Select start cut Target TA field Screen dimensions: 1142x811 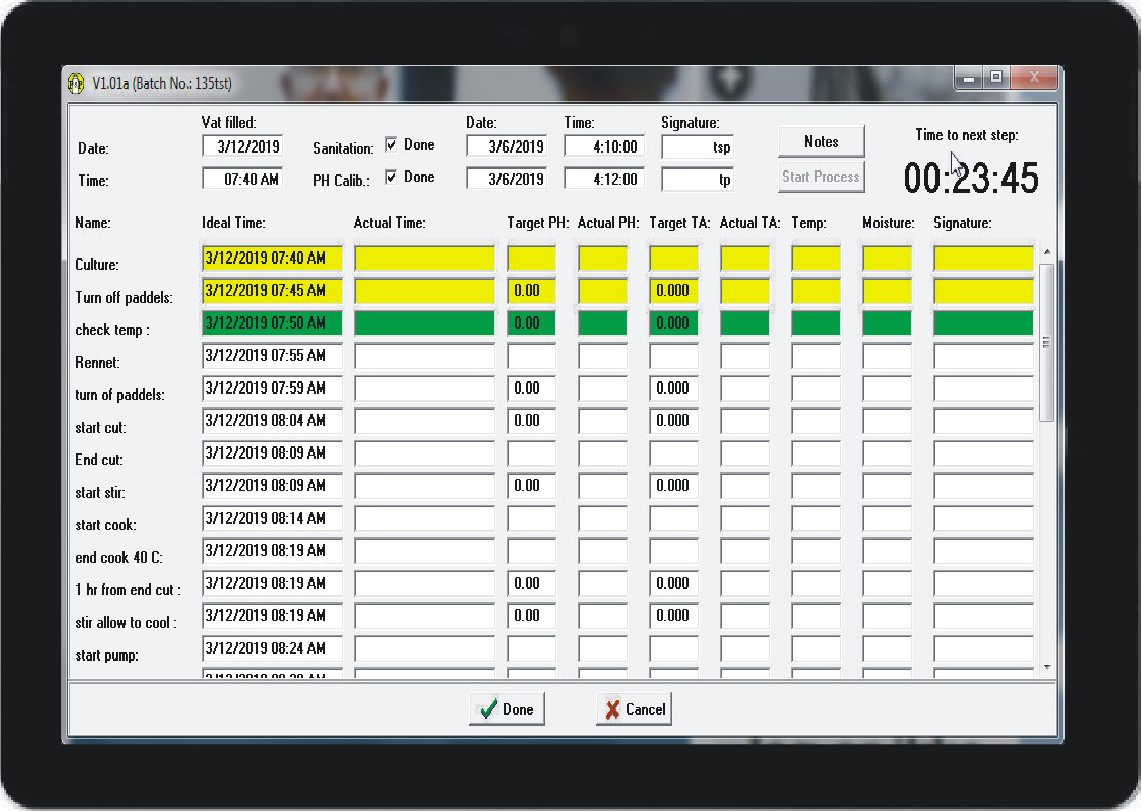pyautogui.click(x=673, y=421)
